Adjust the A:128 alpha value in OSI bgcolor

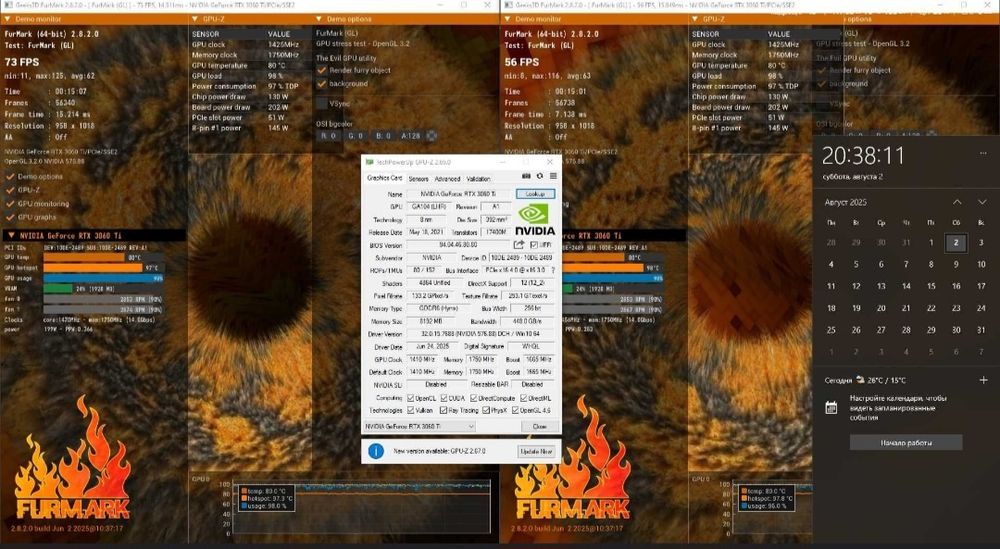click(x=411, y=136)
